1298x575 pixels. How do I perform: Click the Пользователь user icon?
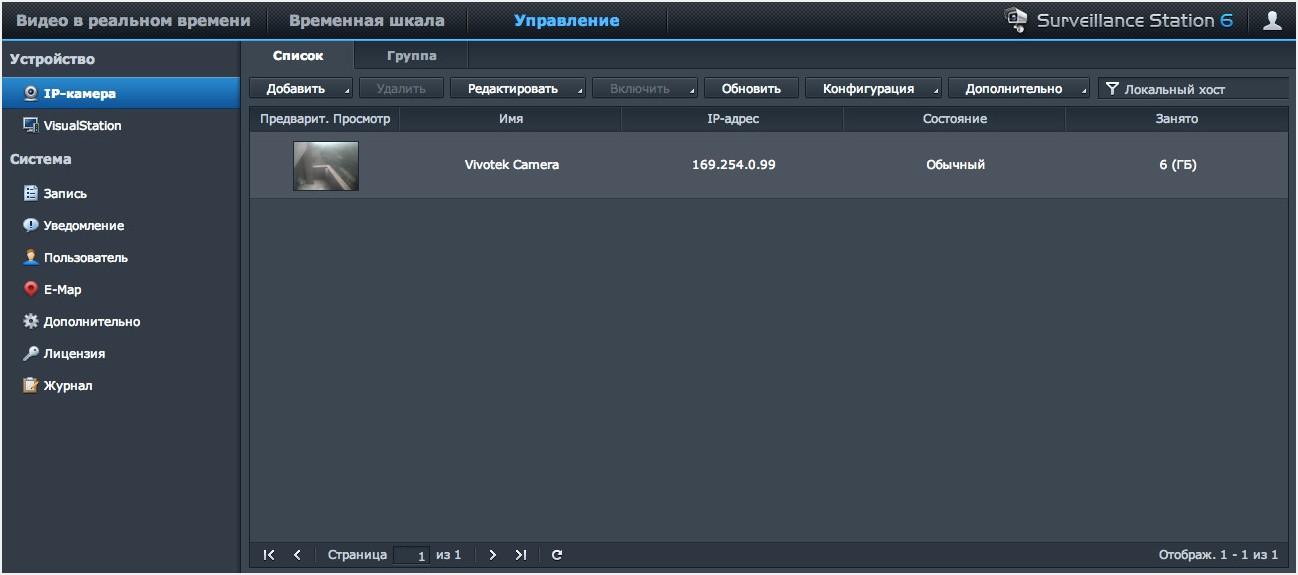[31, 257]
